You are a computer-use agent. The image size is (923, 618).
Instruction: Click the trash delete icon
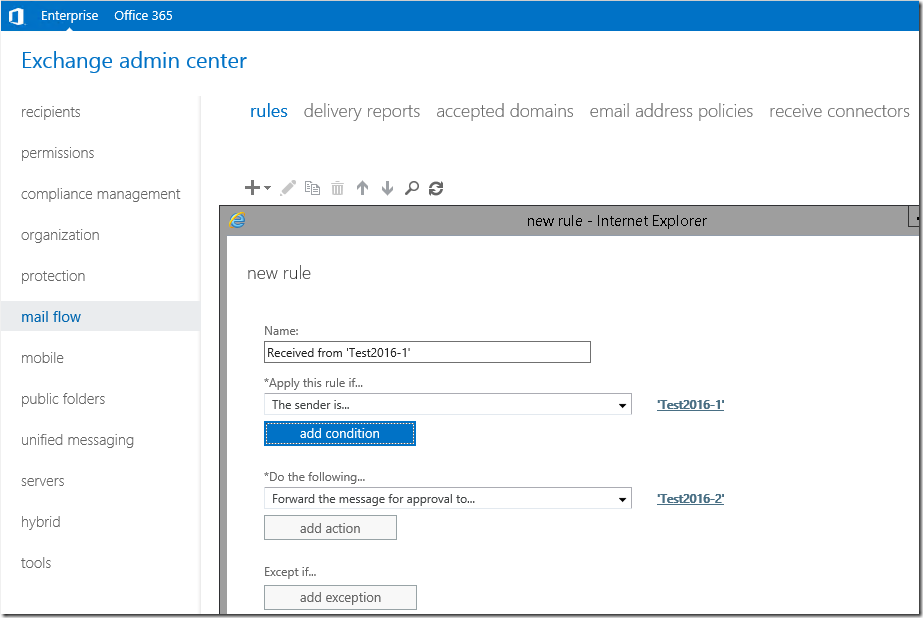click(x=337, y=188)
